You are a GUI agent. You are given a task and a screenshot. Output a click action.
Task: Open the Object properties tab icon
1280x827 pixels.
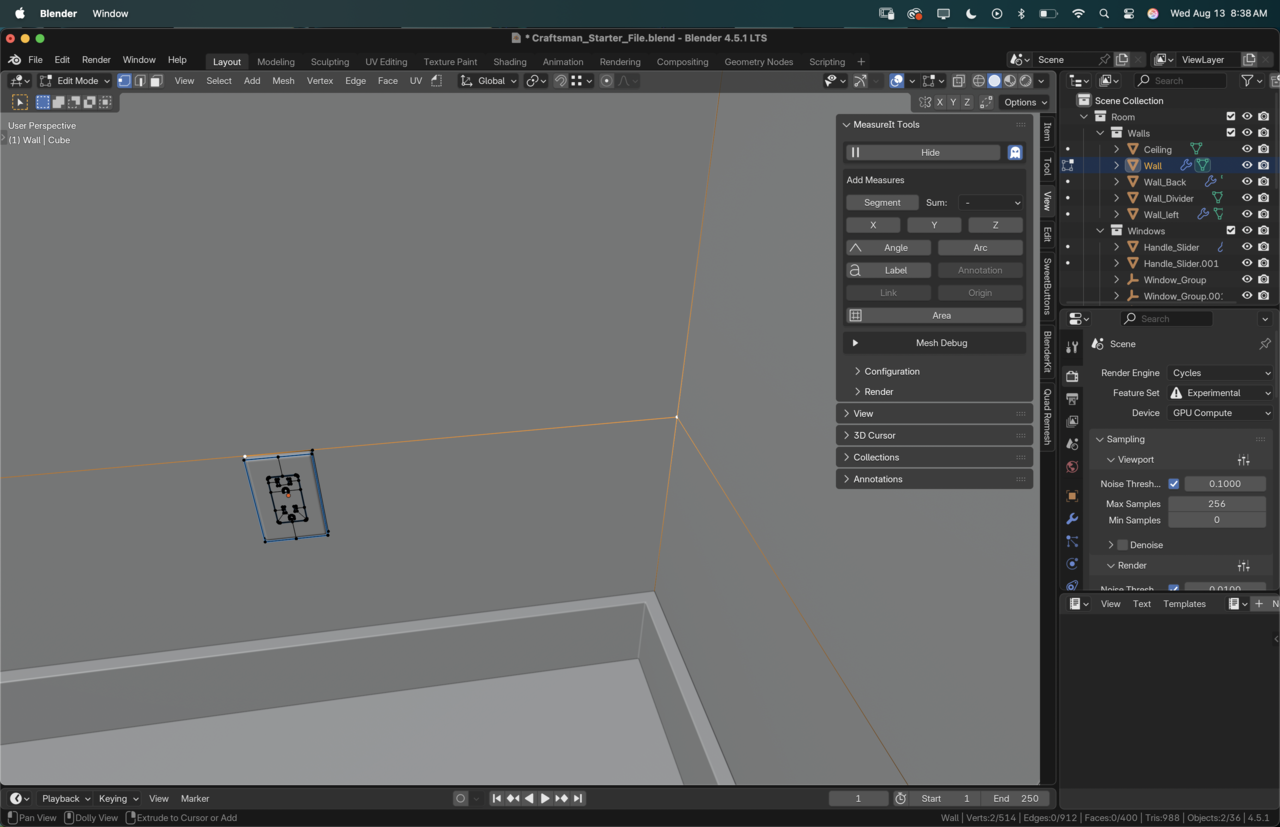coord(1072,496)
